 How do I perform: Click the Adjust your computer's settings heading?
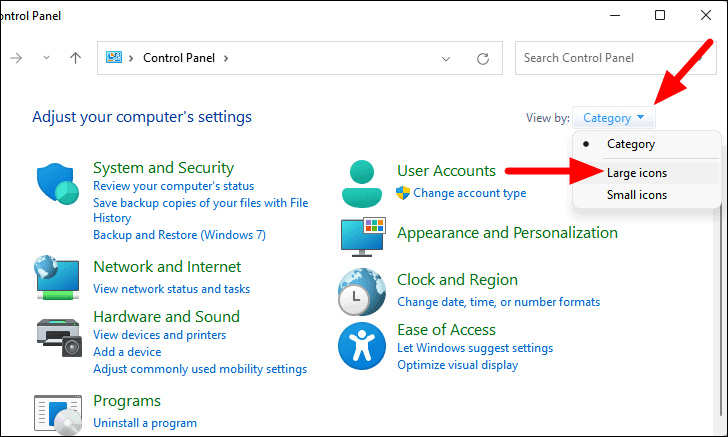(142, 117)
